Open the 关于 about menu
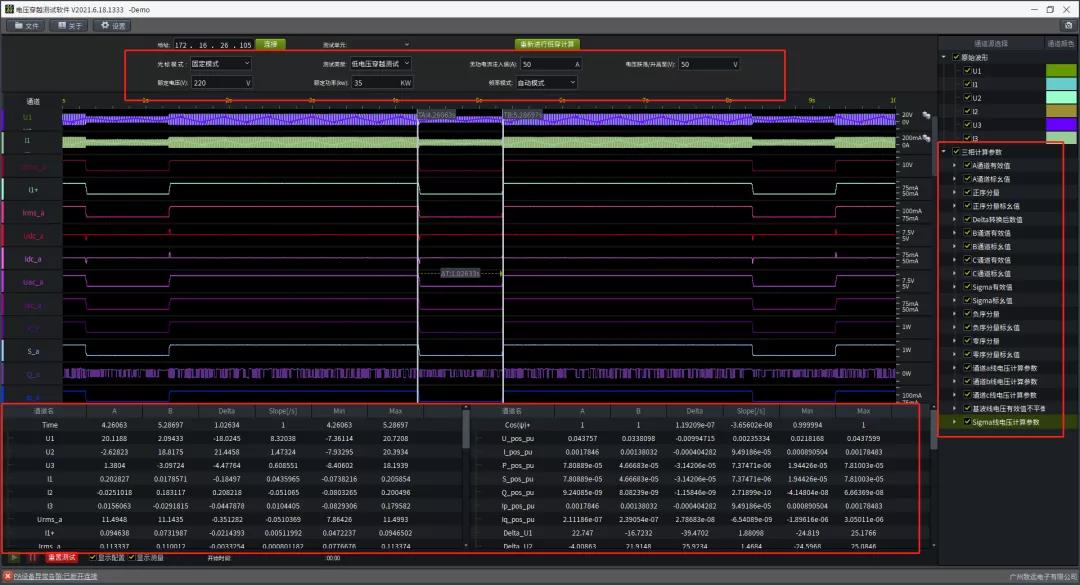1080x585 pixels. pos(70,25)
